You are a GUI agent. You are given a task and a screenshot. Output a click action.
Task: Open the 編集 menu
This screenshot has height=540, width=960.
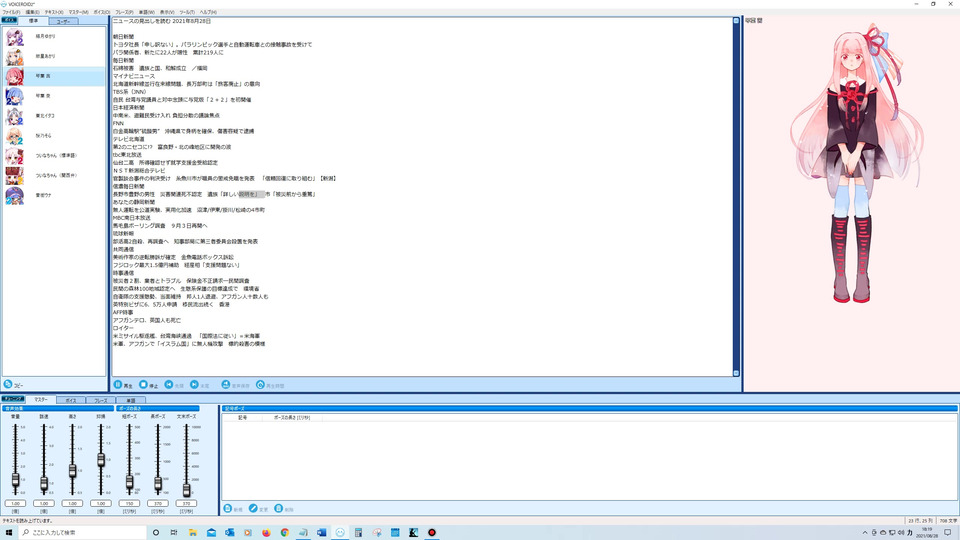click(32, 12)
